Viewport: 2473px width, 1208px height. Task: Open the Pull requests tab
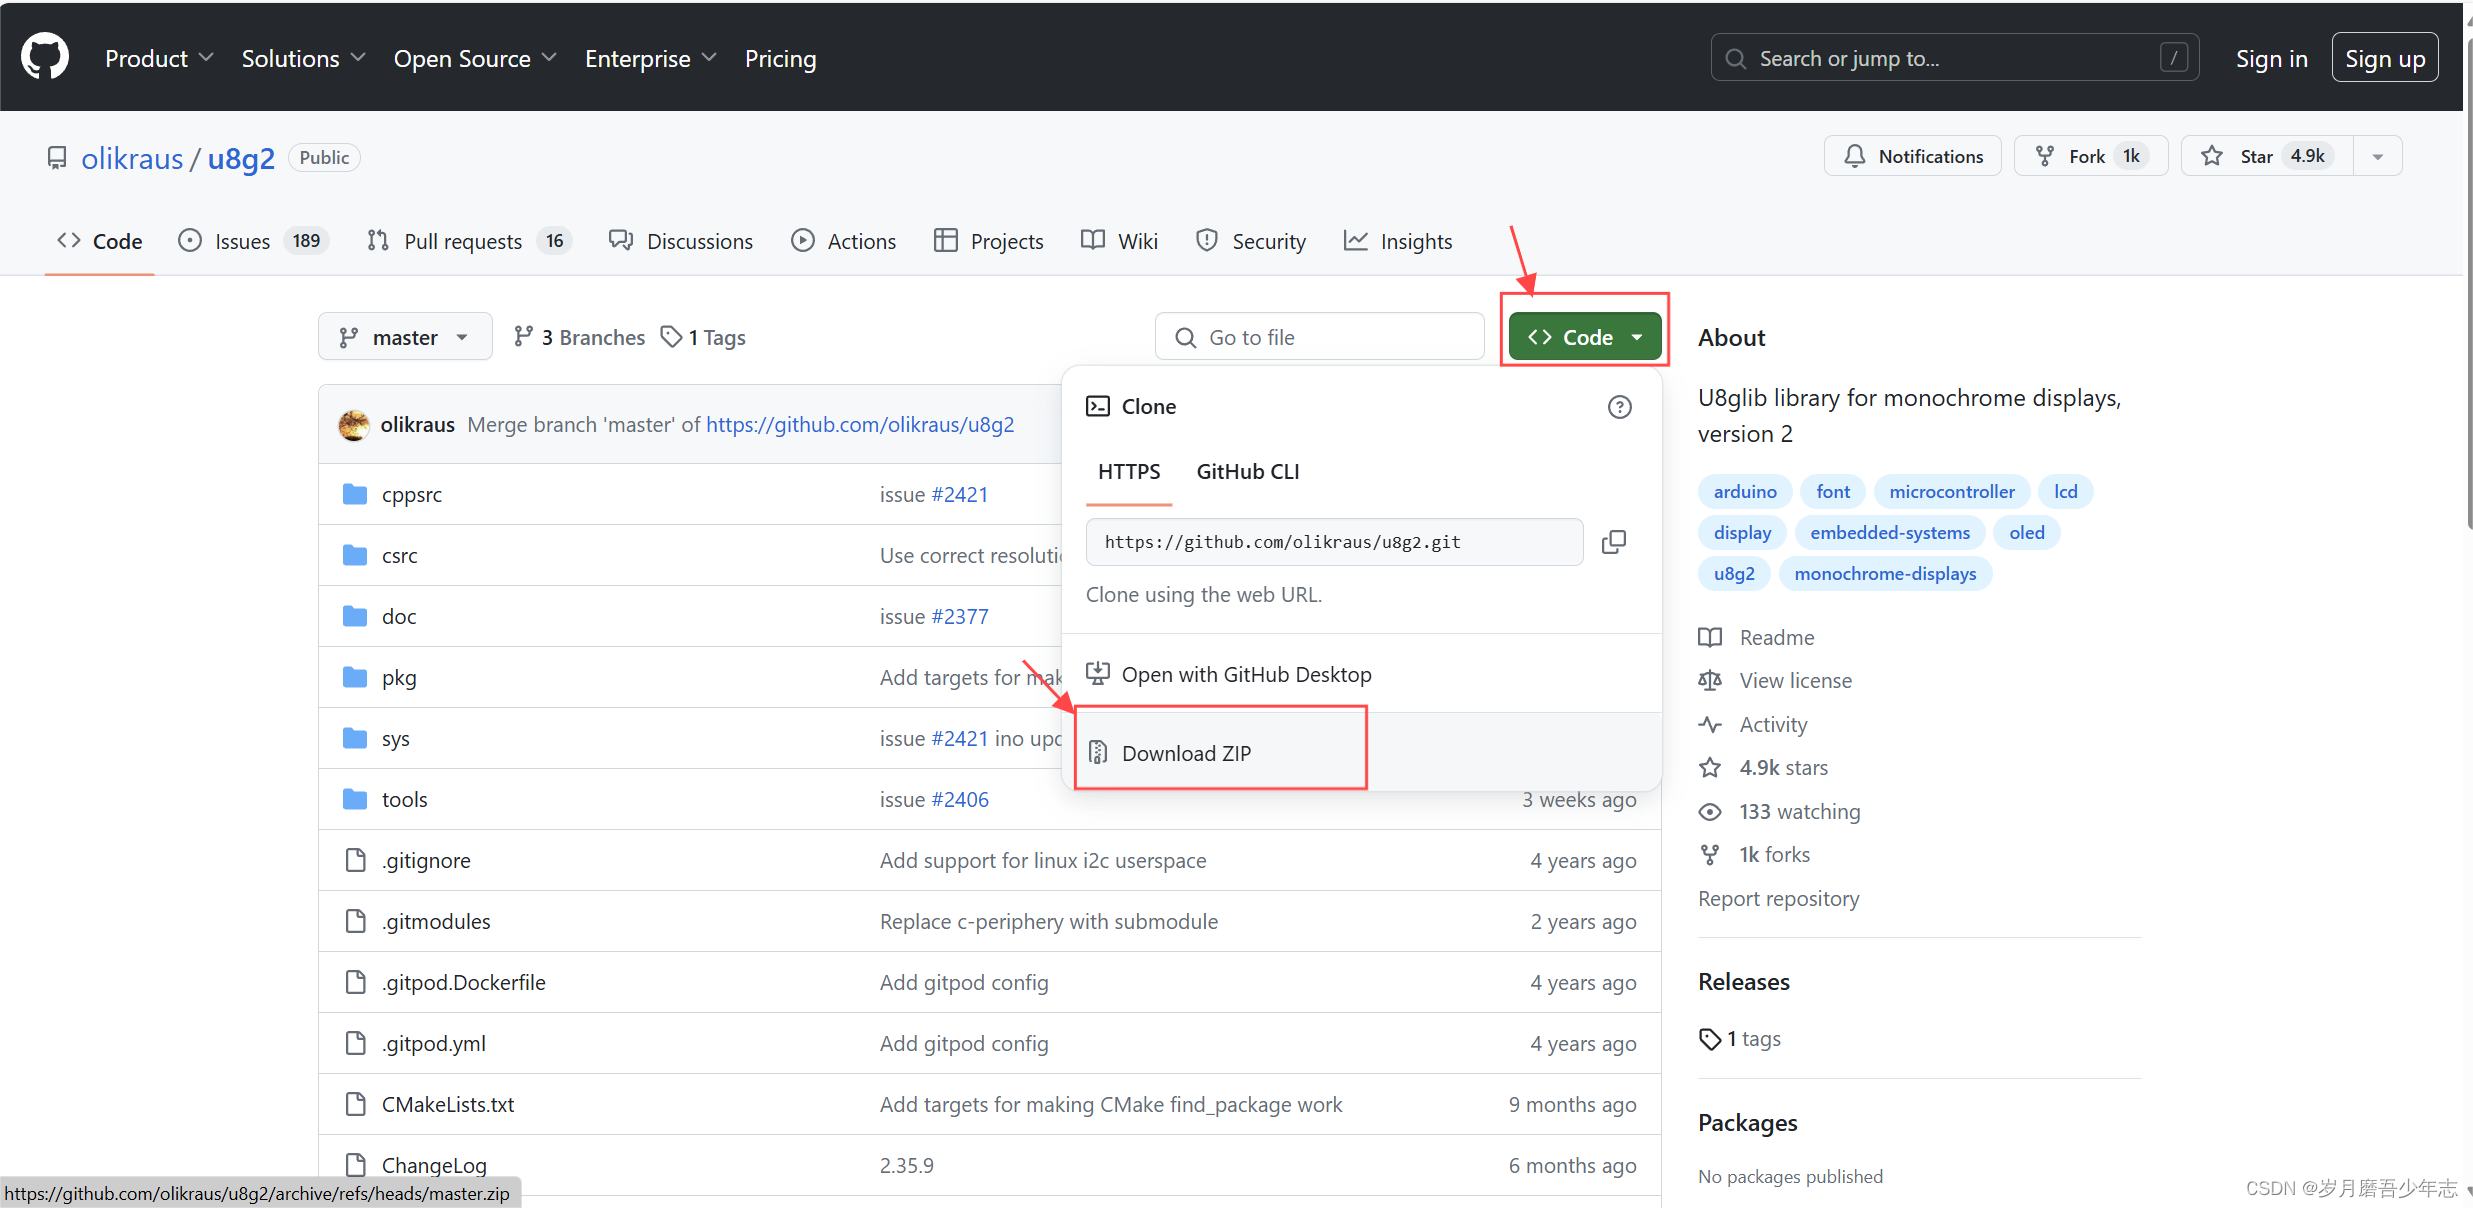469,241
